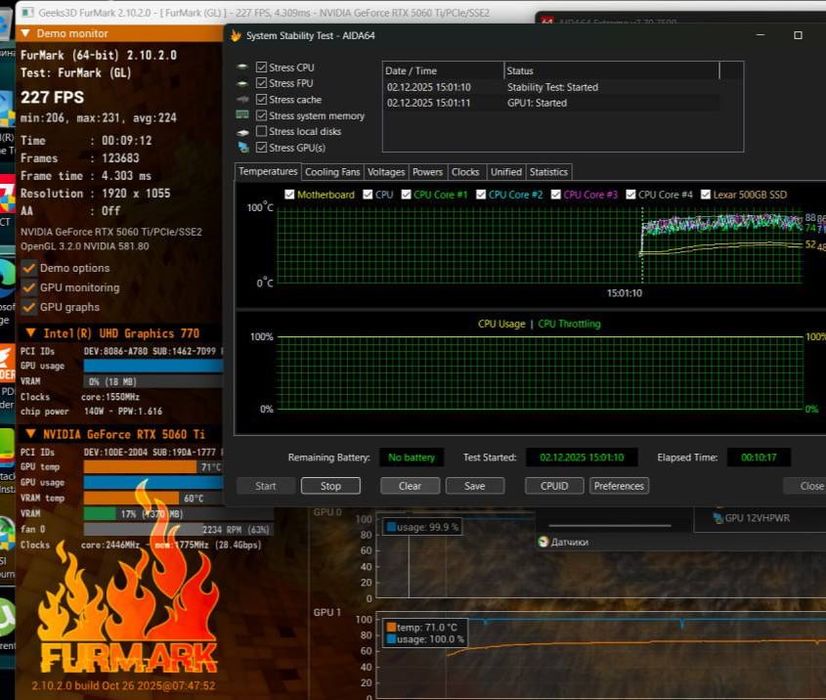Toggle CPU Core #3 graph checkbox
The image size is (826, 700).
pyautogui.click(x=556, y=194)
